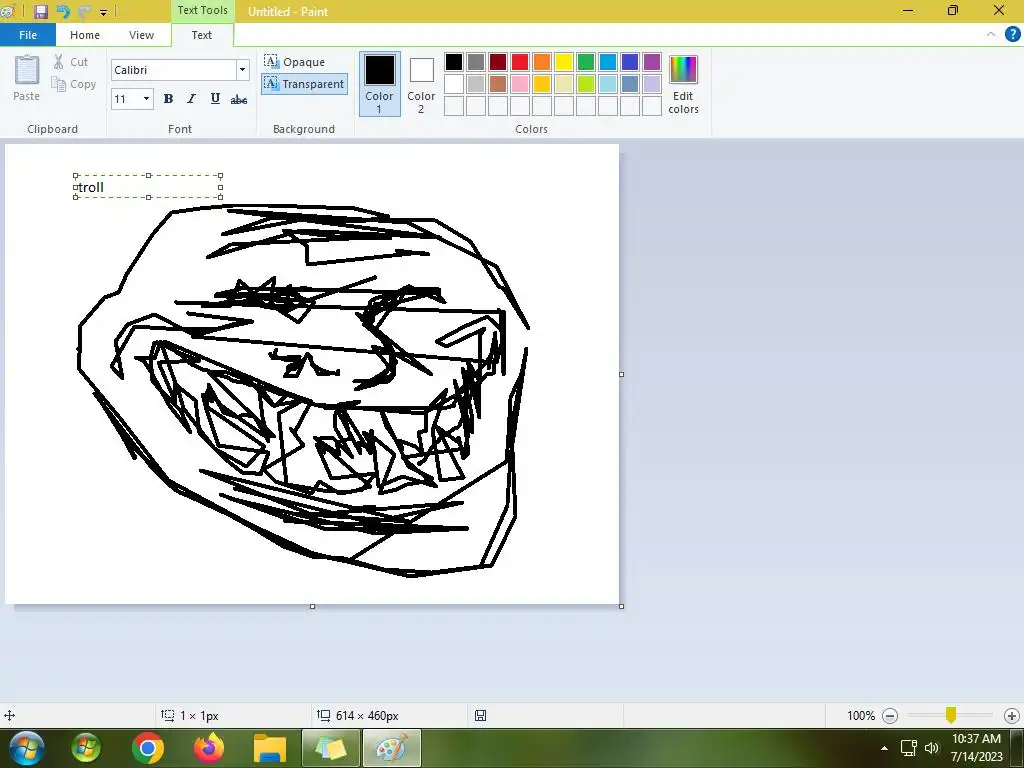1024x768 pixels.
Task: Toggle Italic formatting
Action: coord(191,99)
